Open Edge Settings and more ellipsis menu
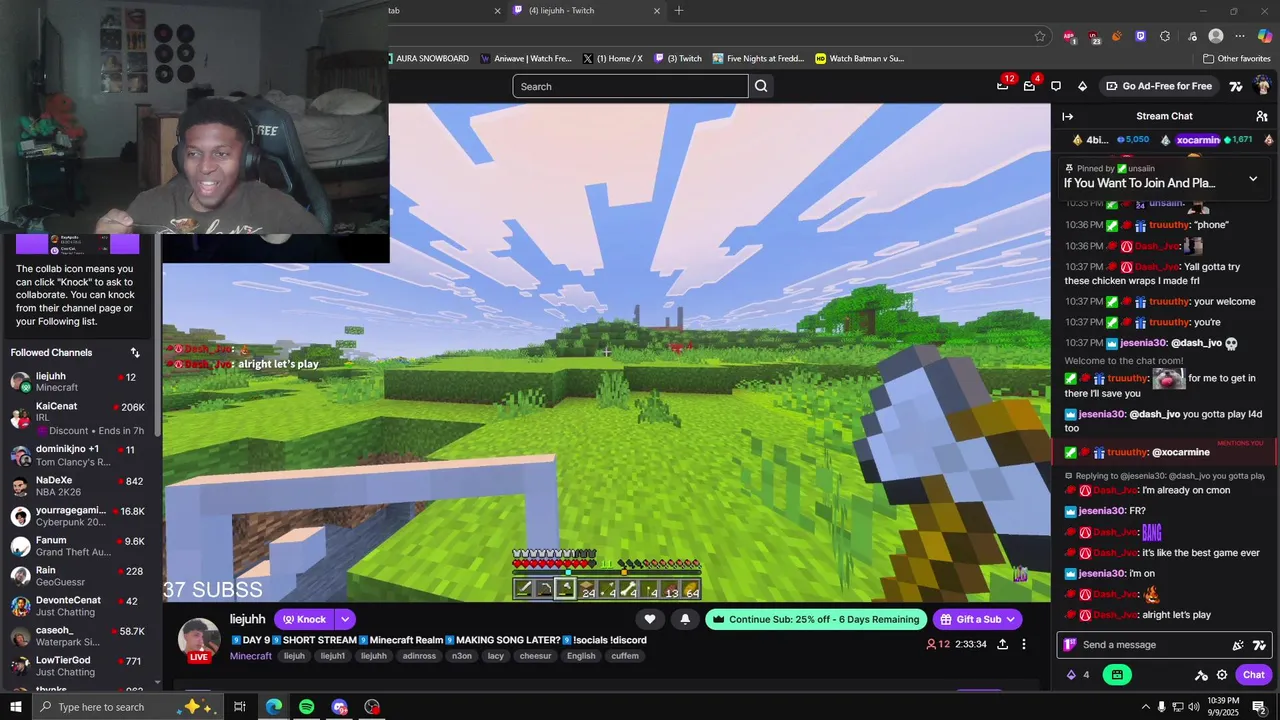The width and height of the screenshot is (1280, 720). pos(1240,36)
